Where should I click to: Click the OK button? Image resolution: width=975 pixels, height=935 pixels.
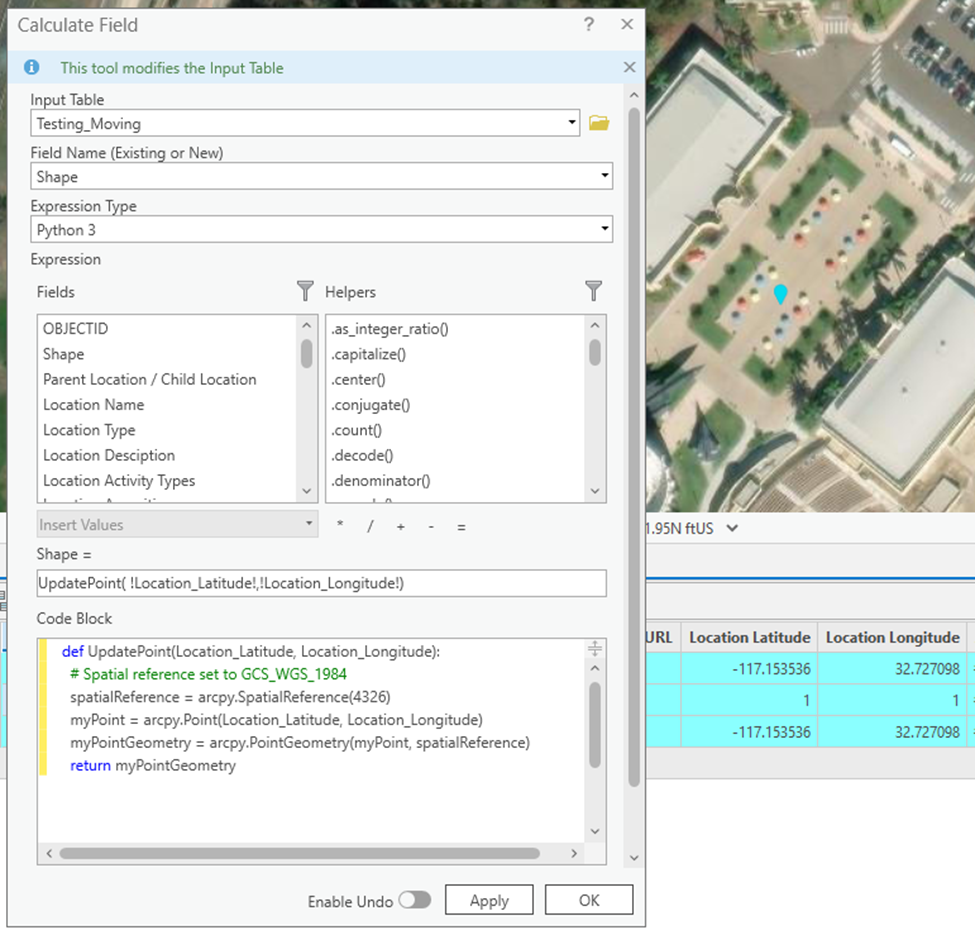pyautogui.click(x=589, y=900)
